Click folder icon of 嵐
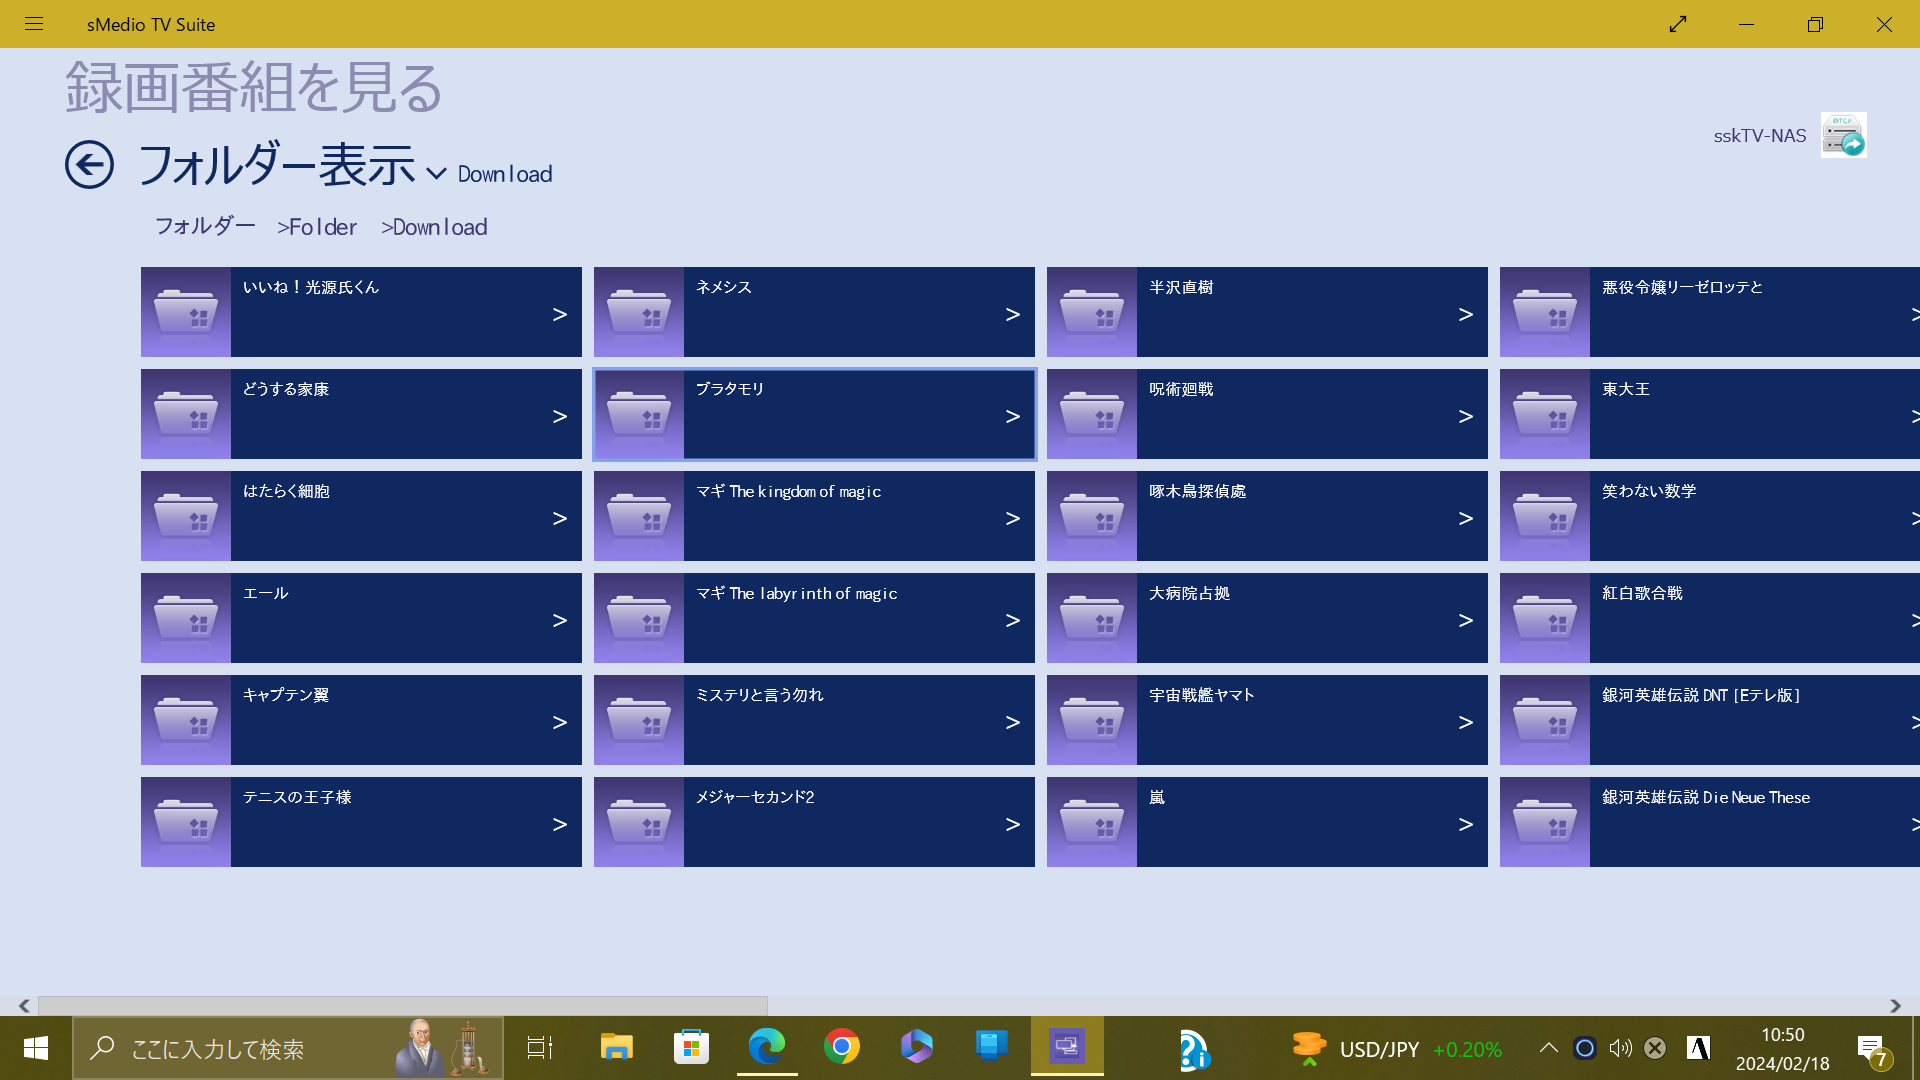The height and width of the screenshot is (1080, 1920). point(1092,822)
